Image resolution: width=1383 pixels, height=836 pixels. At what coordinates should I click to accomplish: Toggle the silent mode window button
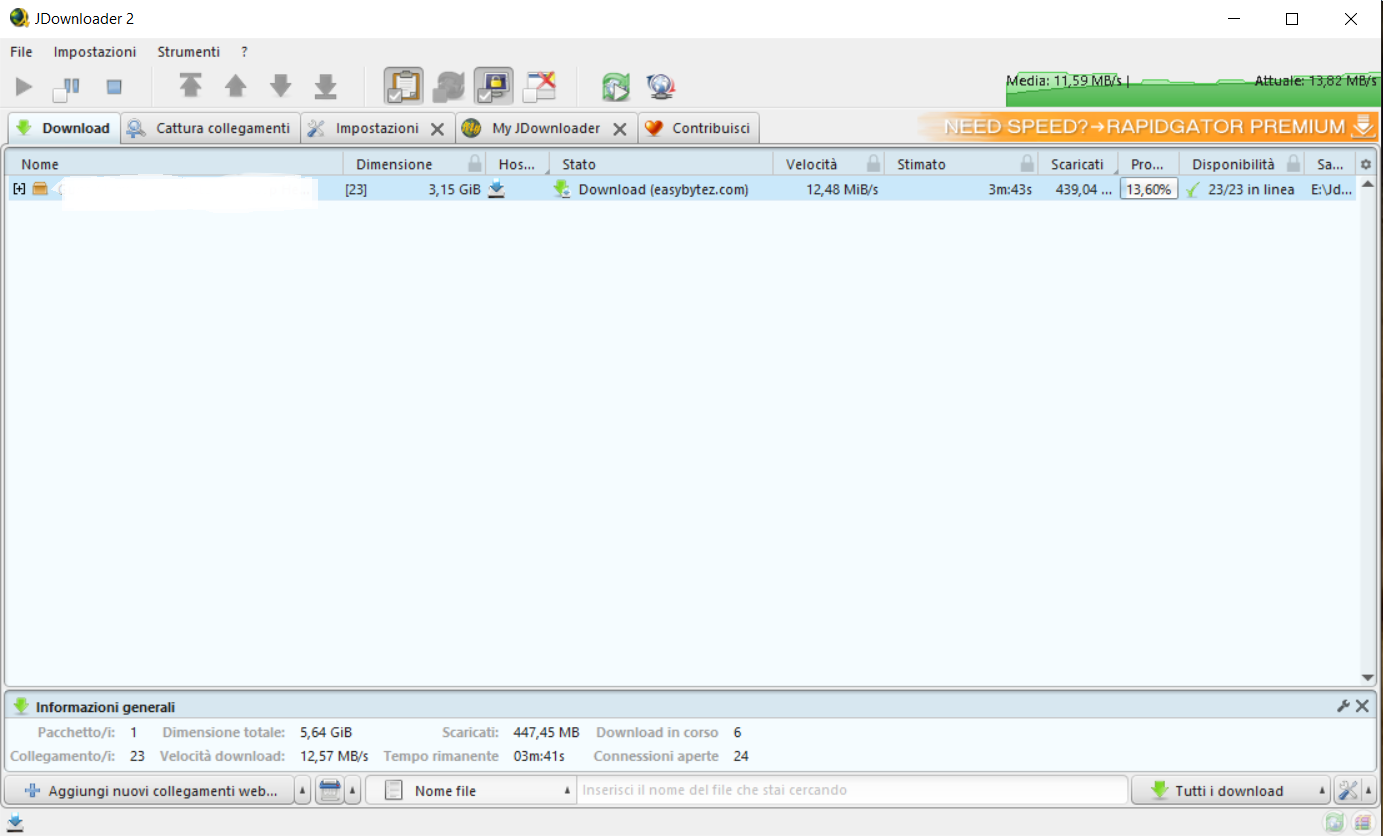[x=540, y=87]
